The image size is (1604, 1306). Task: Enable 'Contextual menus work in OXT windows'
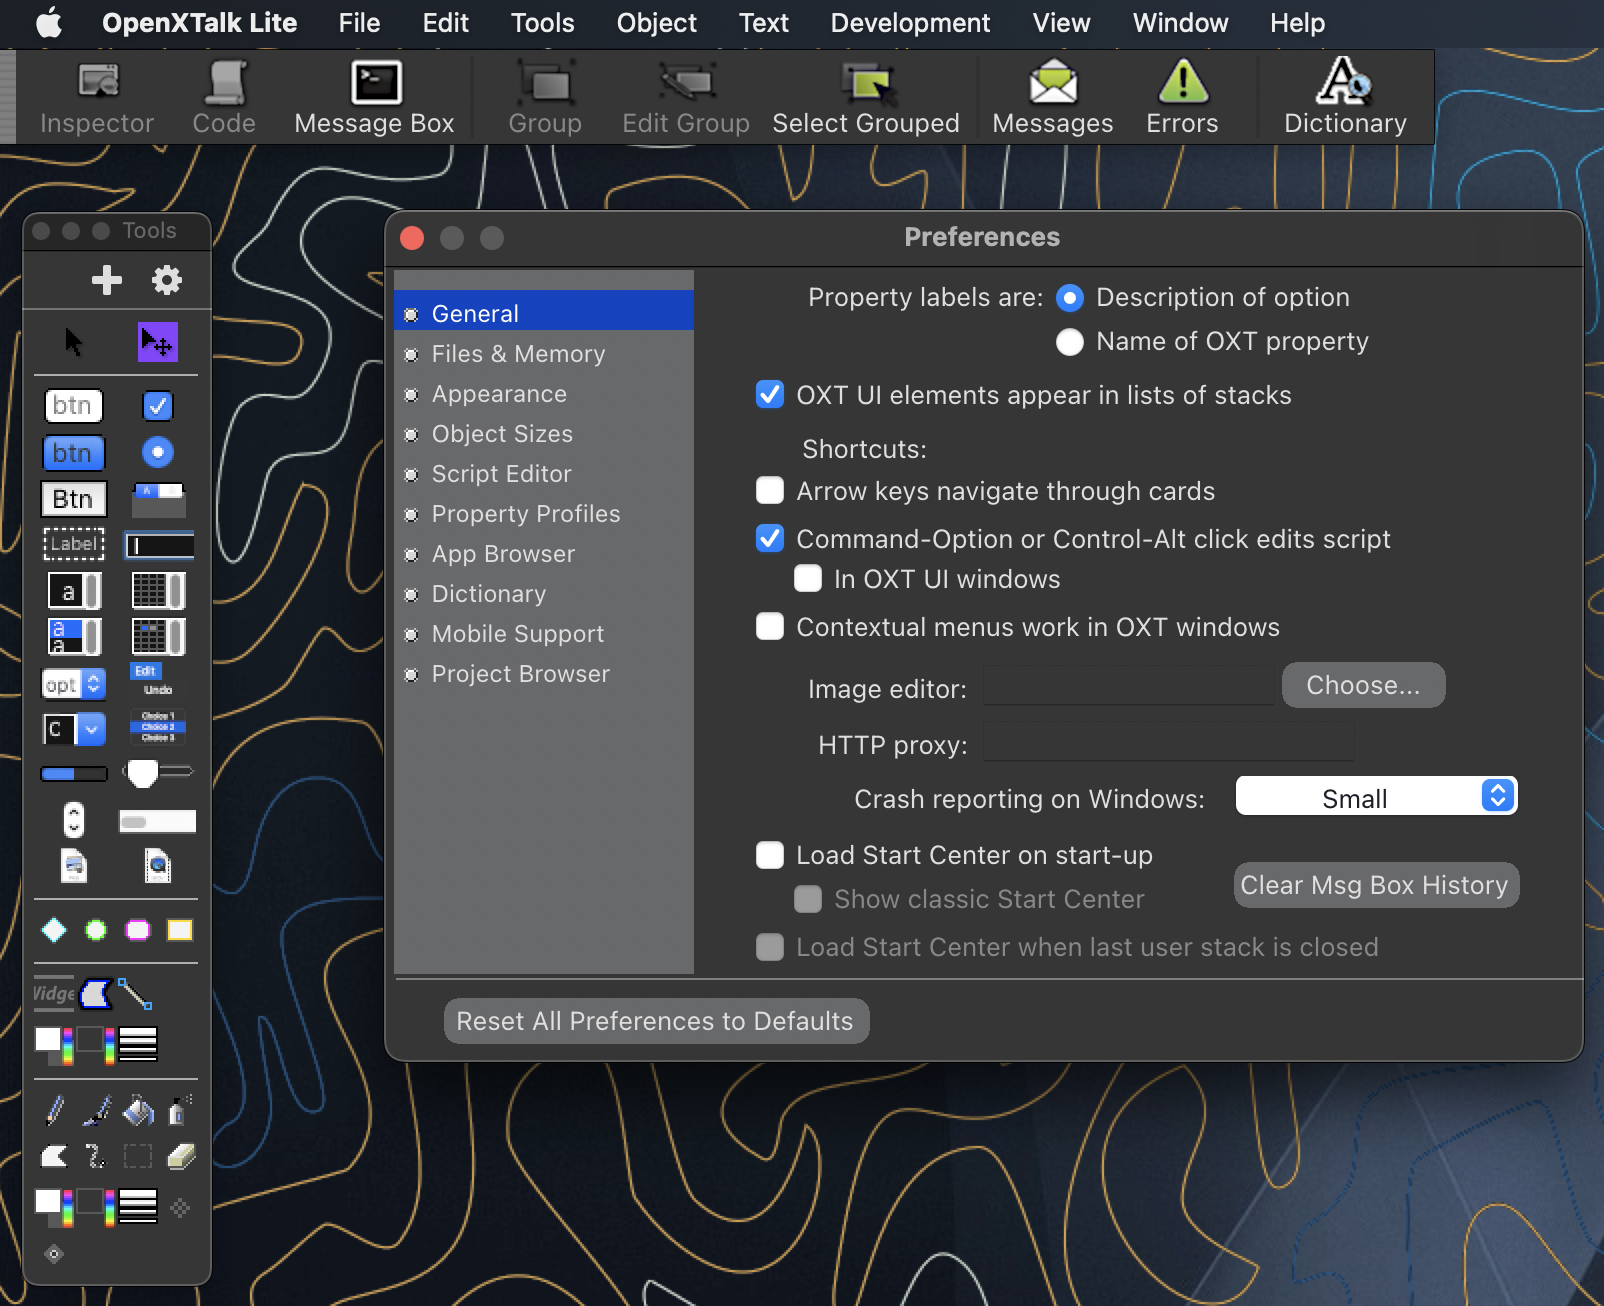[x=770, y=627]
